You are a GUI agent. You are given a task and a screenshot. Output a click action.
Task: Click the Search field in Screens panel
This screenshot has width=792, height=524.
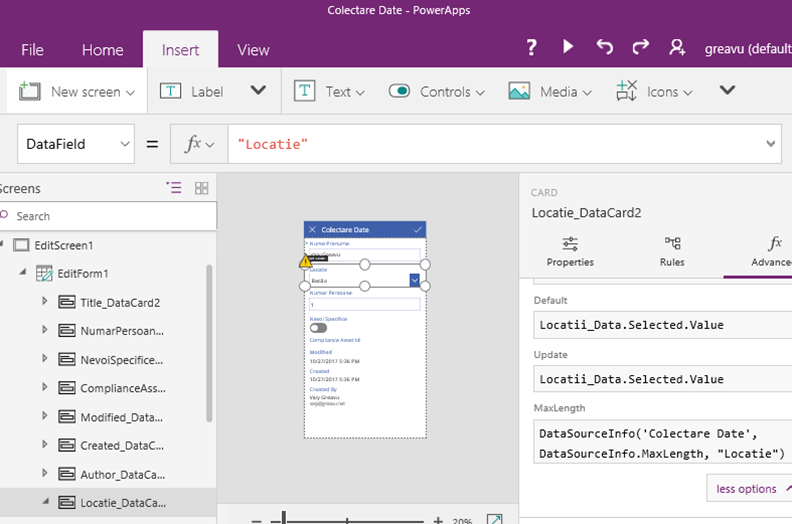point(112,216)
